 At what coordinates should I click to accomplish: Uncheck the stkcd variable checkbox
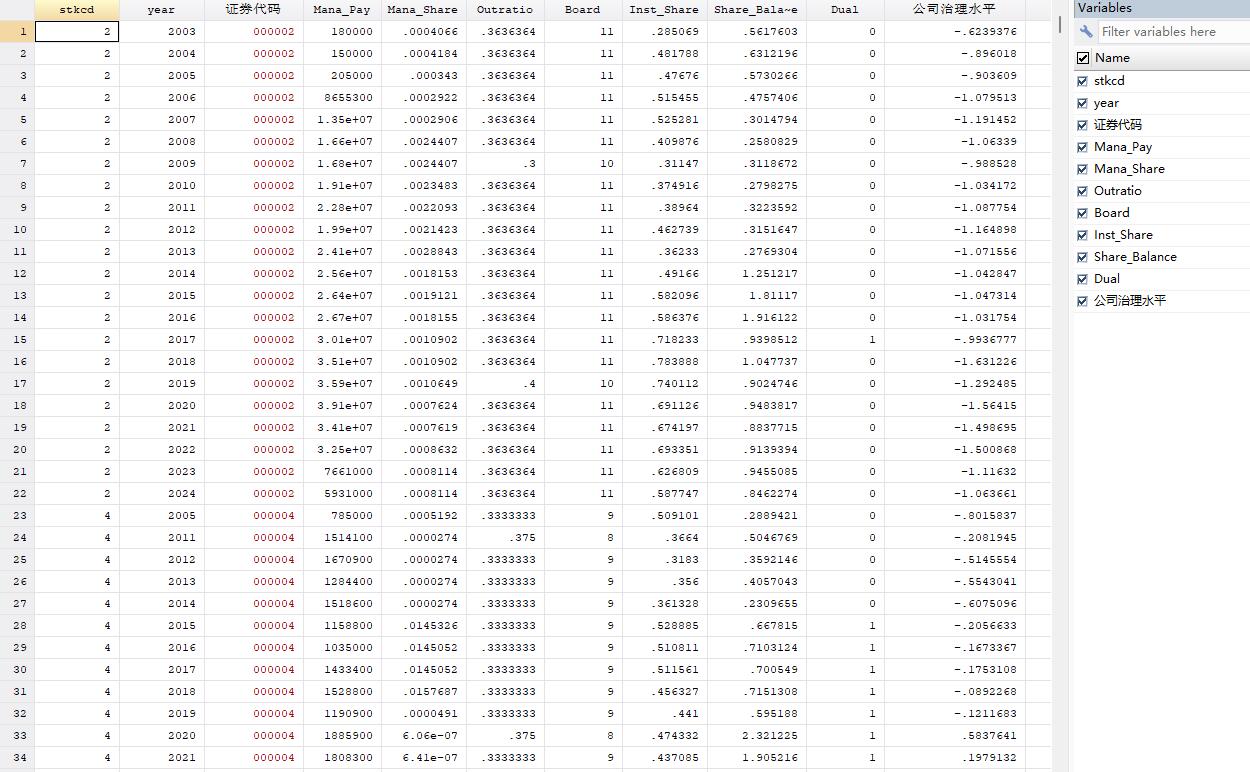[1083, 81]
